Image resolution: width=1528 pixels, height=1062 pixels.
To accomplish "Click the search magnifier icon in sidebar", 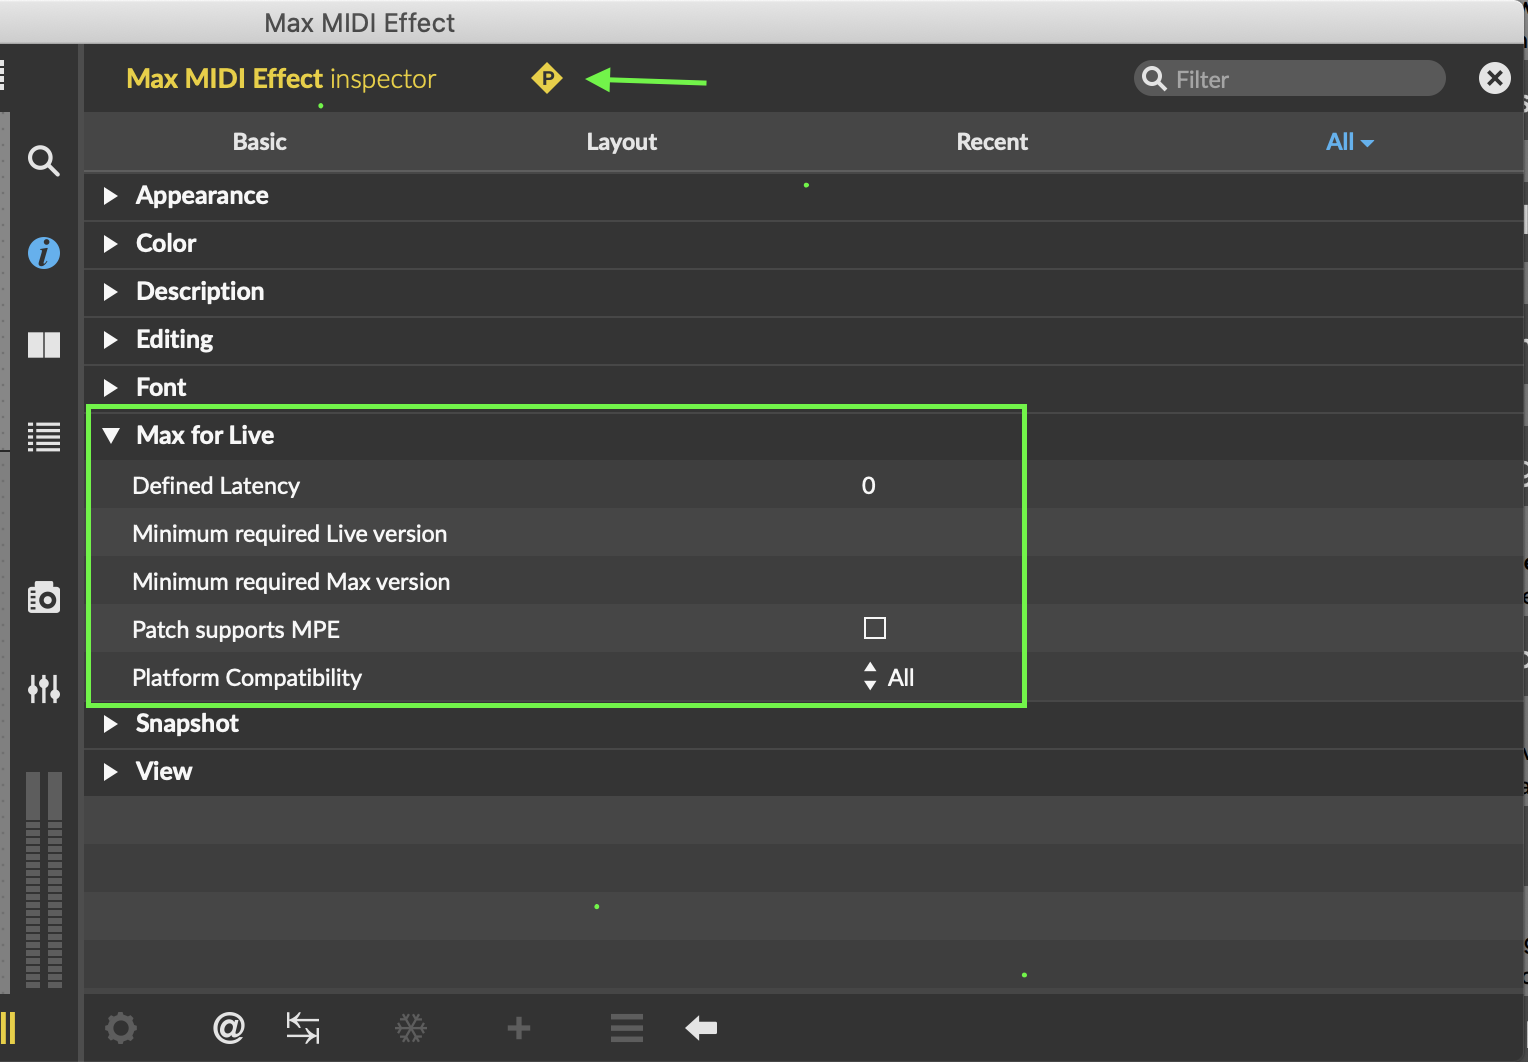I will 43,160.
